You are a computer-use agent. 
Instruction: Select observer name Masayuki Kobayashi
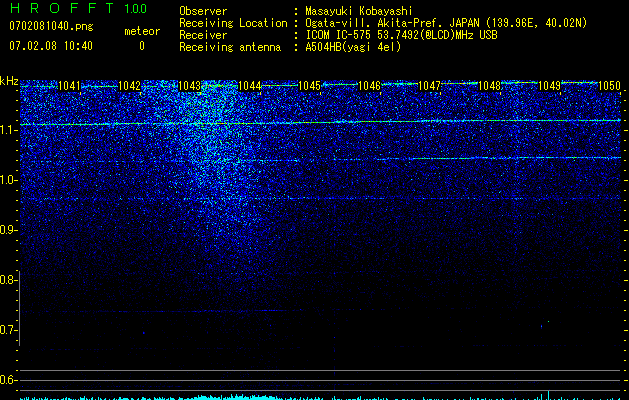click(359, 11)
